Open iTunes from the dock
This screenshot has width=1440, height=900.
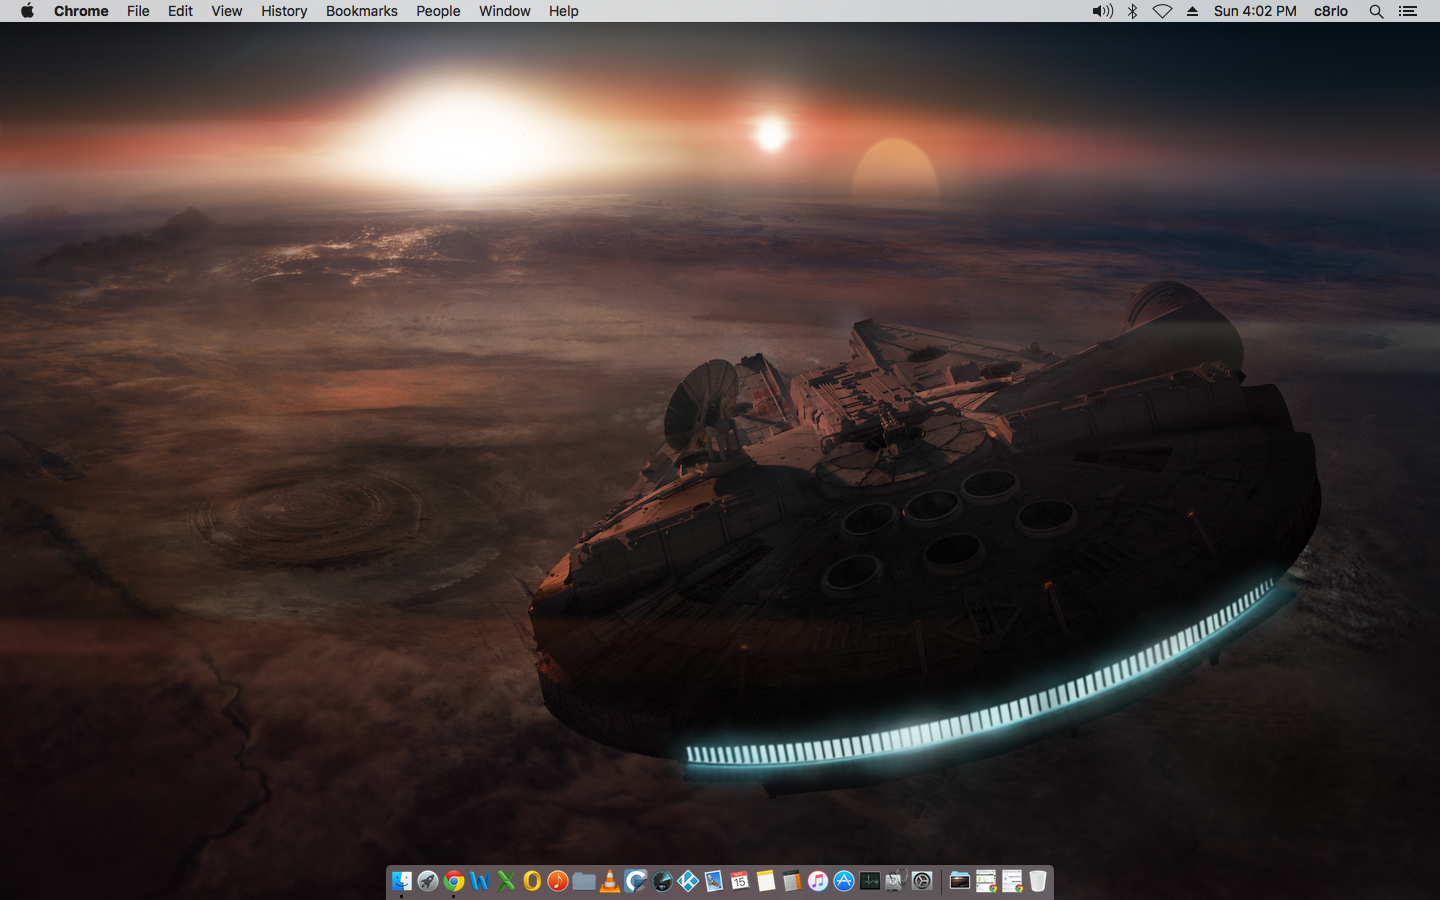[x=818, y=881]
